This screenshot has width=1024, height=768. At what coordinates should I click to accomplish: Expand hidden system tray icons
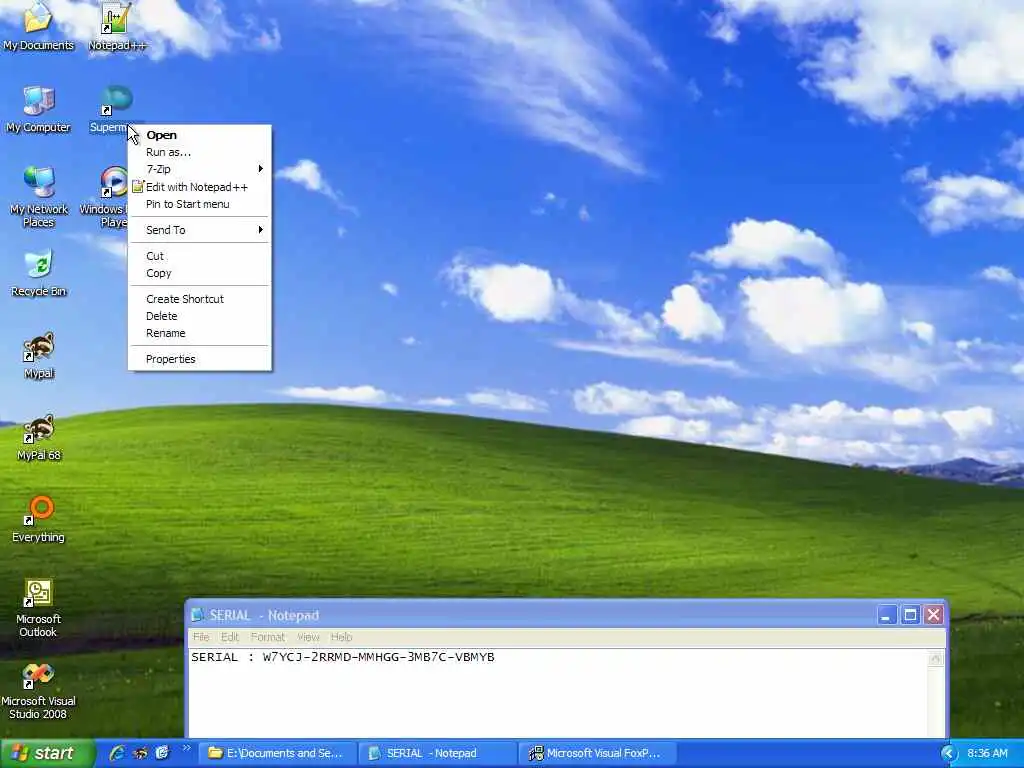tap(948, 753)
